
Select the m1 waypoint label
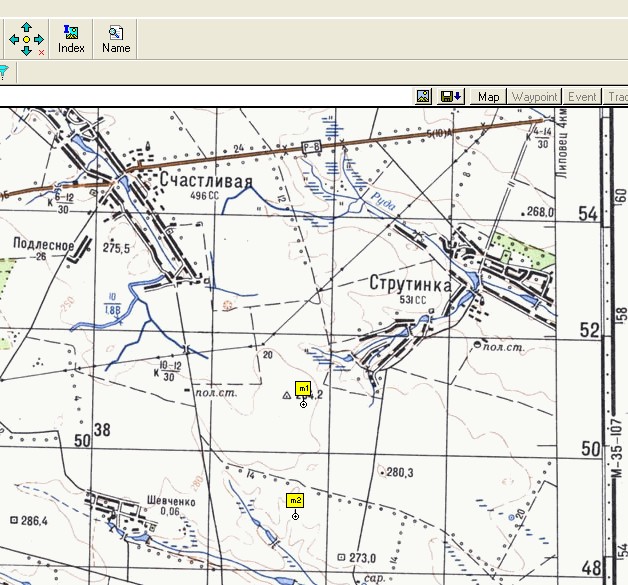(x=303, y=388)
